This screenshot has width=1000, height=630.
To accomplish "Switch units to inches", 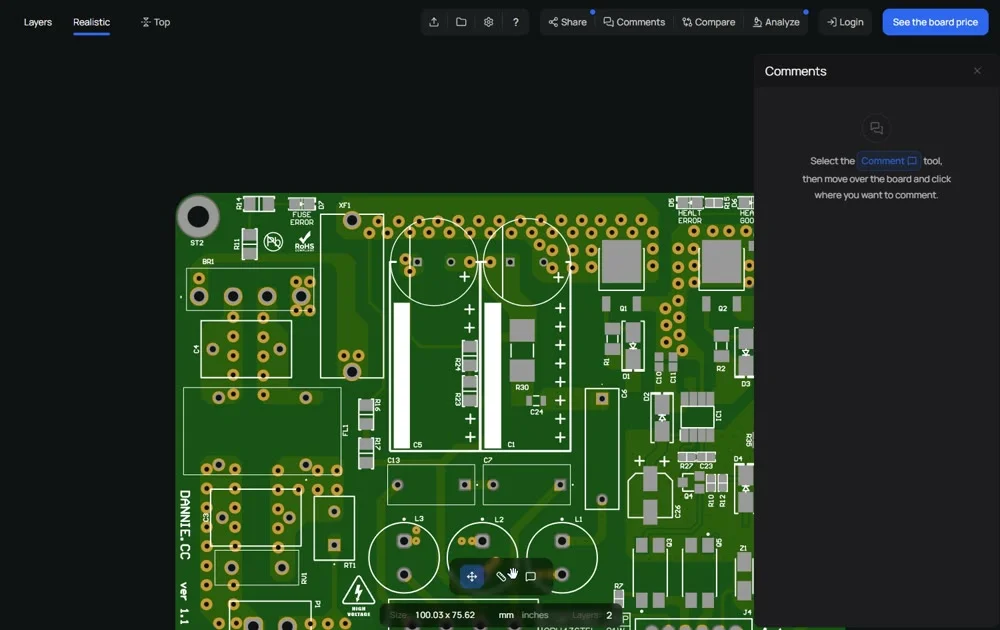I will (534, 615).
